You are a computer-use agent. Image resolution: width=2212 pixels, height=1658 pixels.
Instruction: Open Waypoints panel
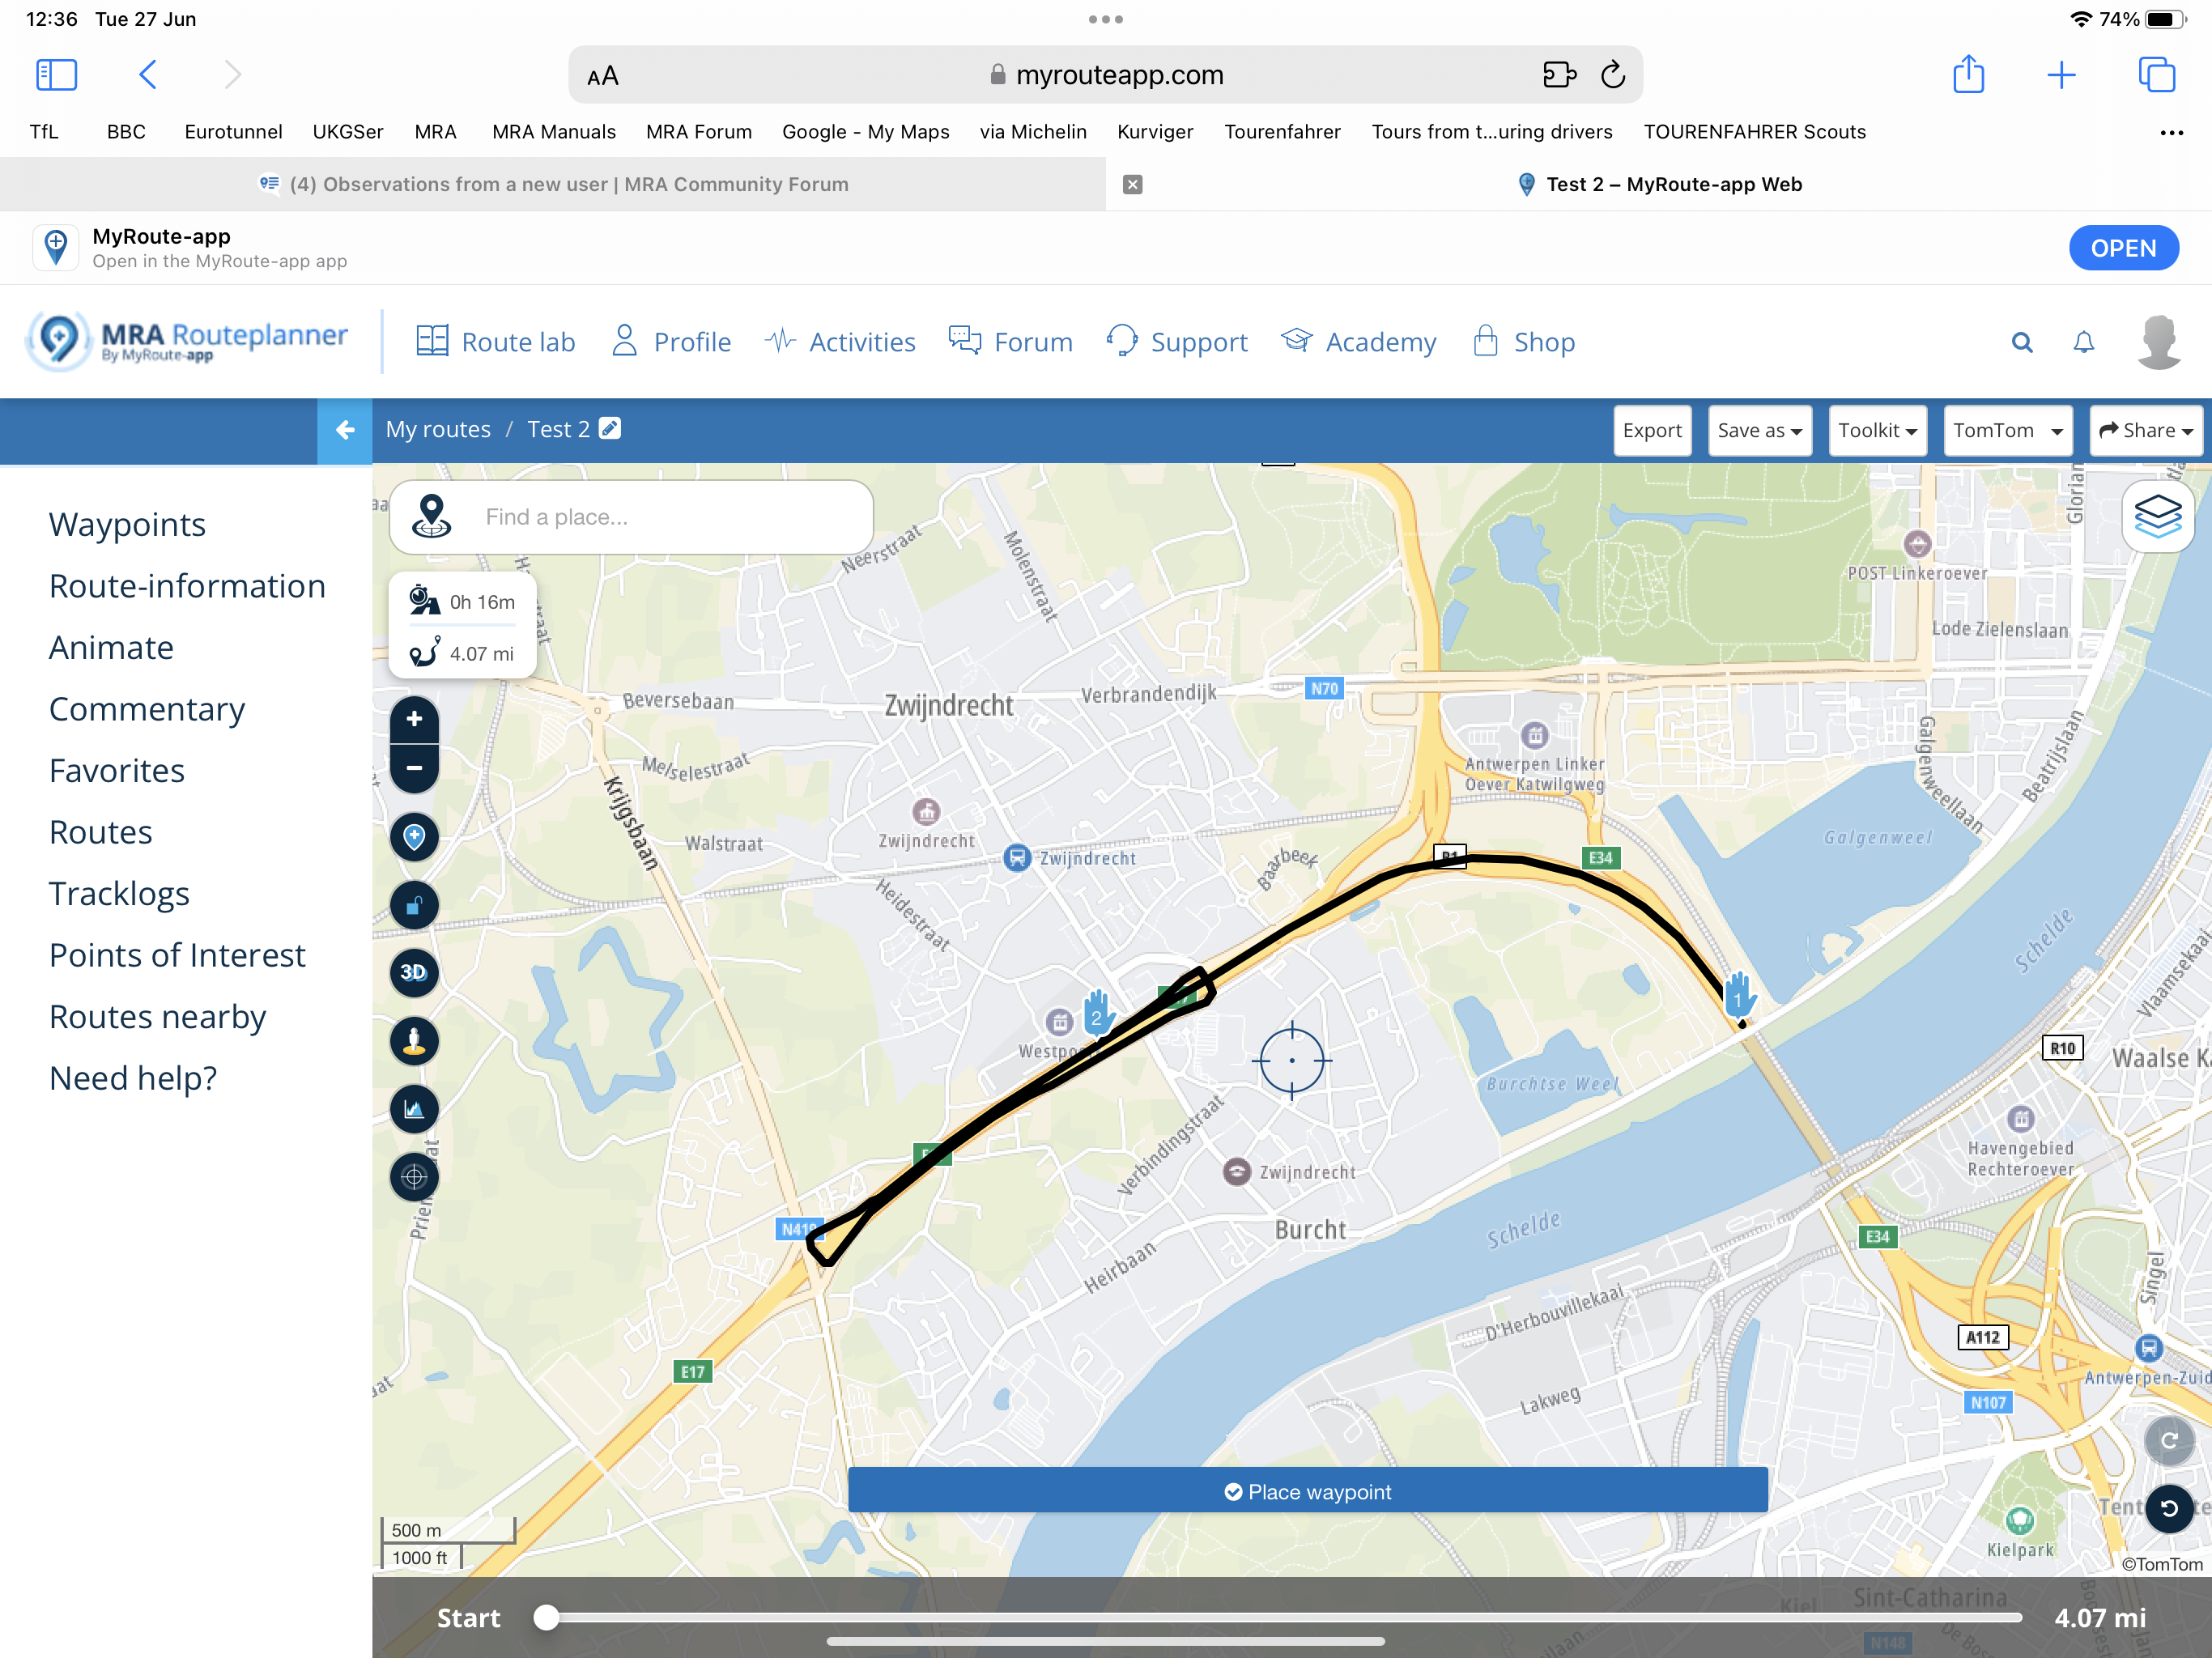tap(127, 524)
